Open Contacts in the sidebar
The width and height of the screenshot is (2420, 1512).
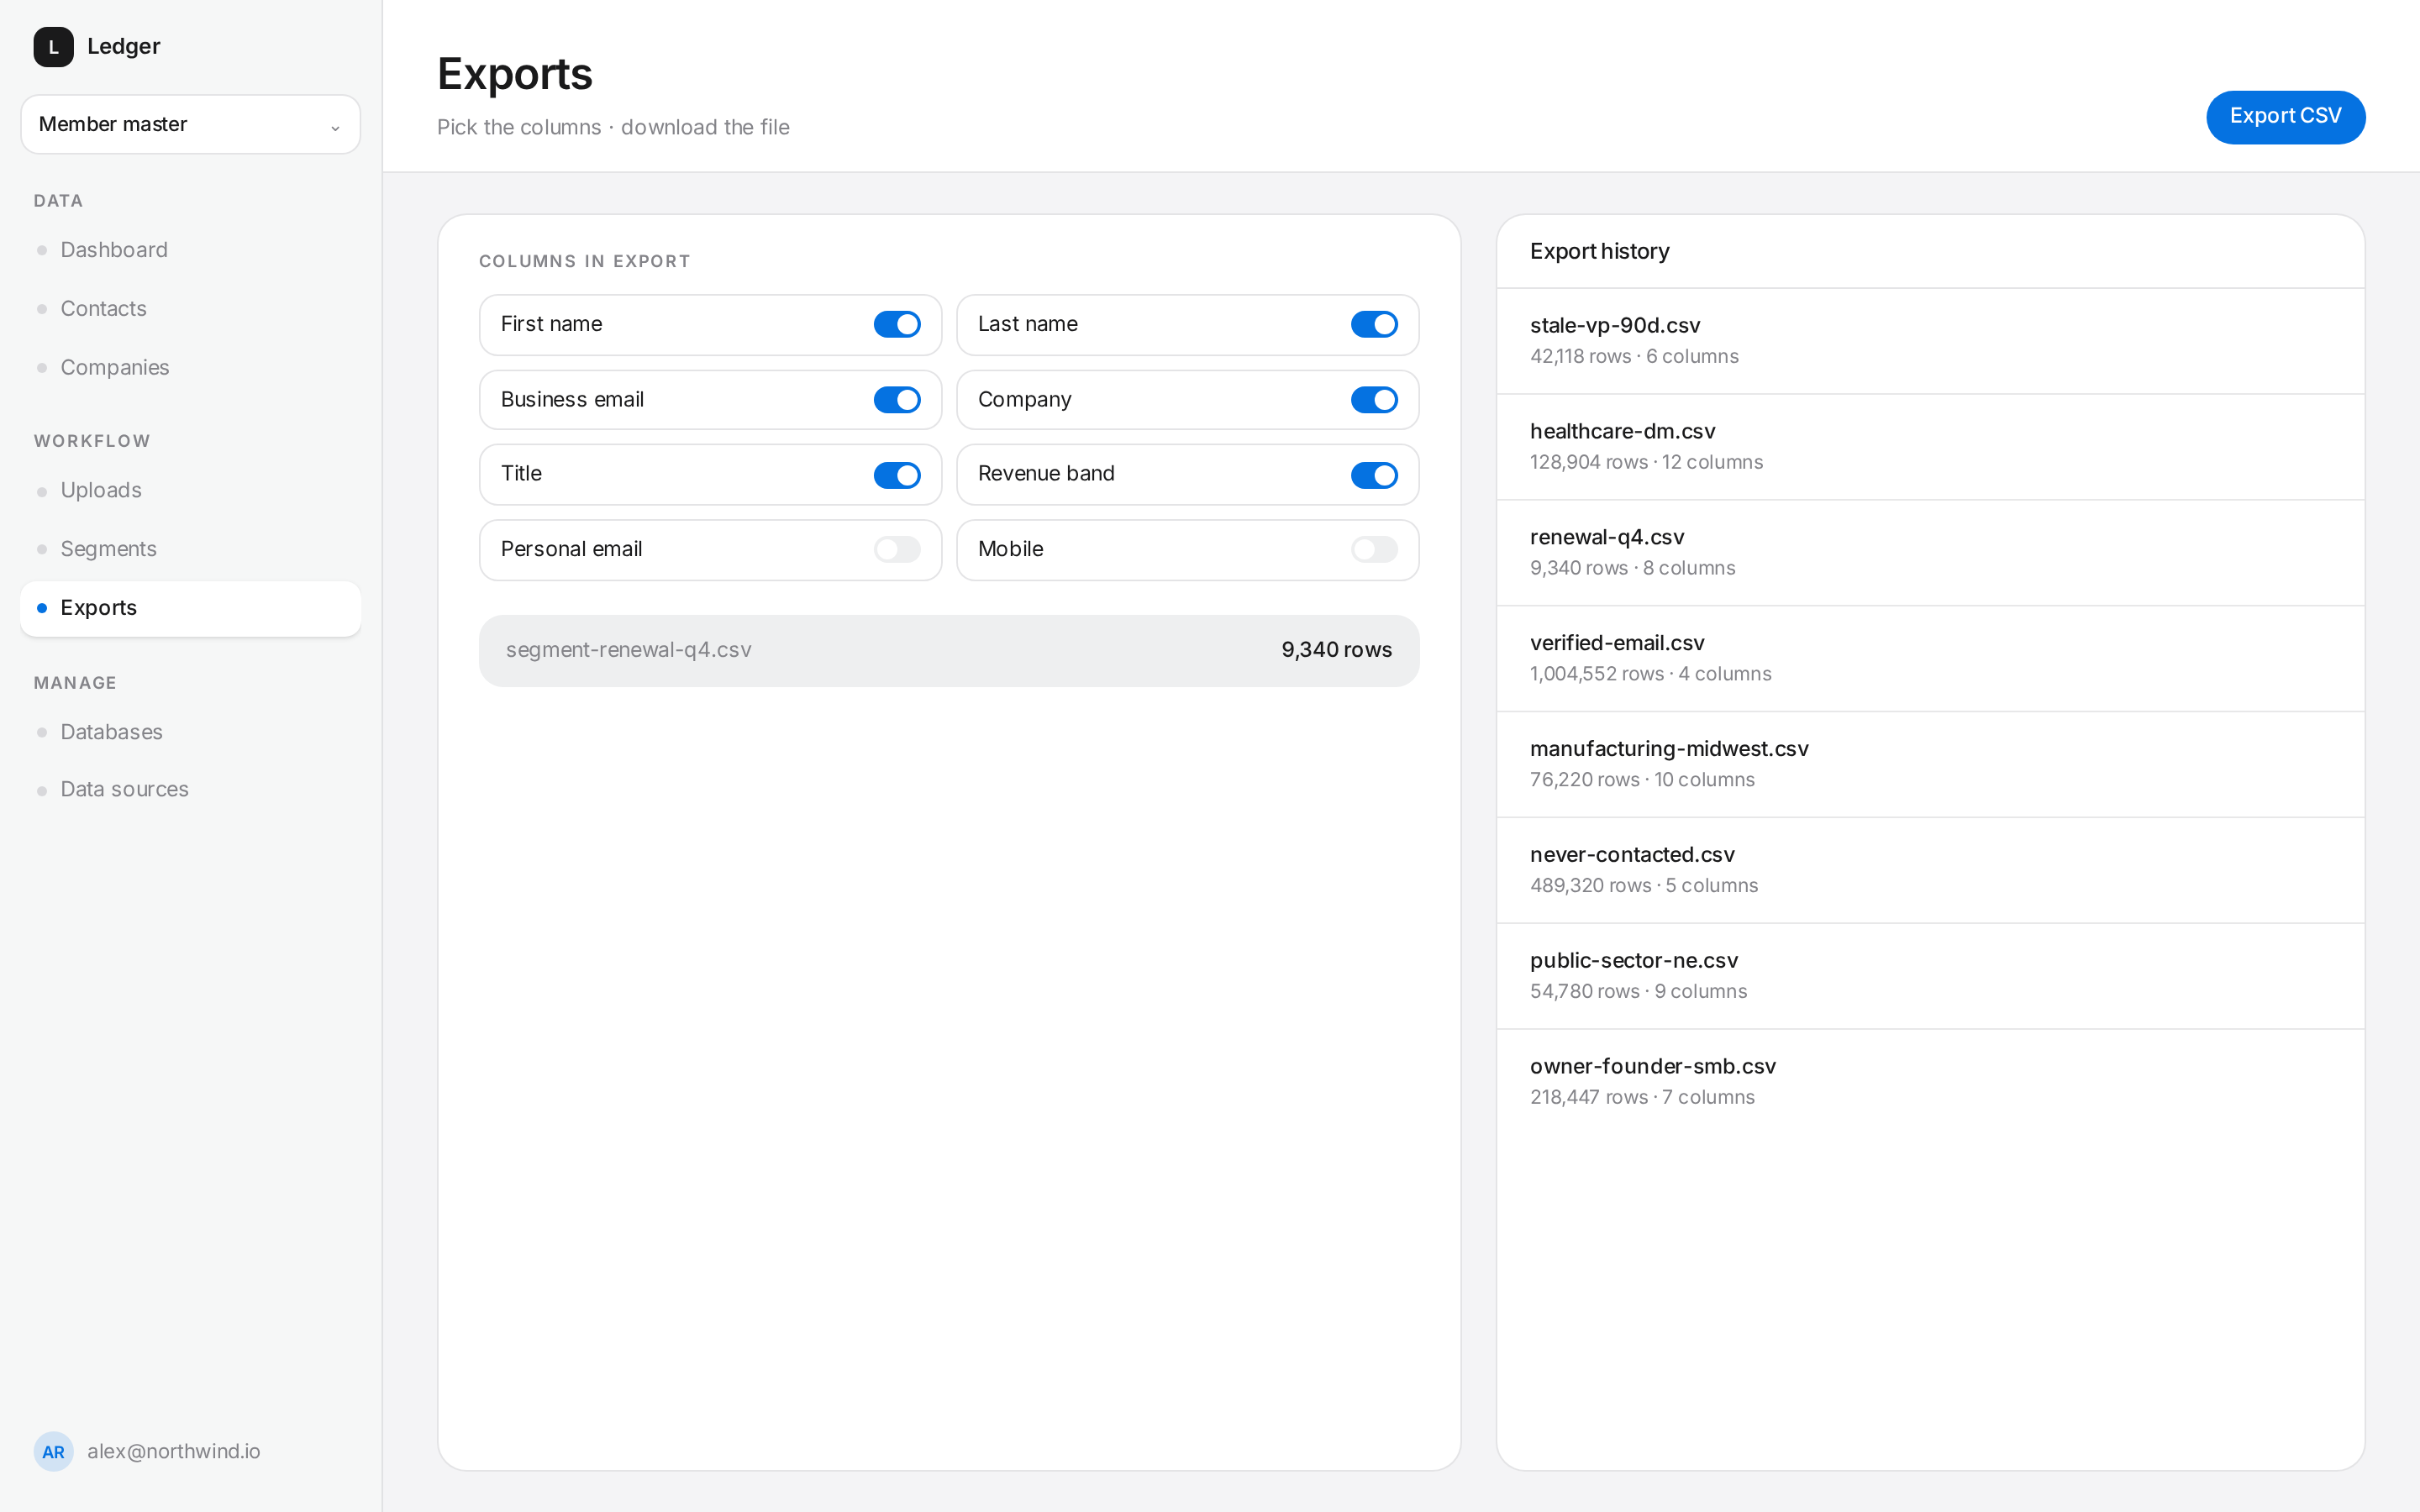tap(190, 309)
